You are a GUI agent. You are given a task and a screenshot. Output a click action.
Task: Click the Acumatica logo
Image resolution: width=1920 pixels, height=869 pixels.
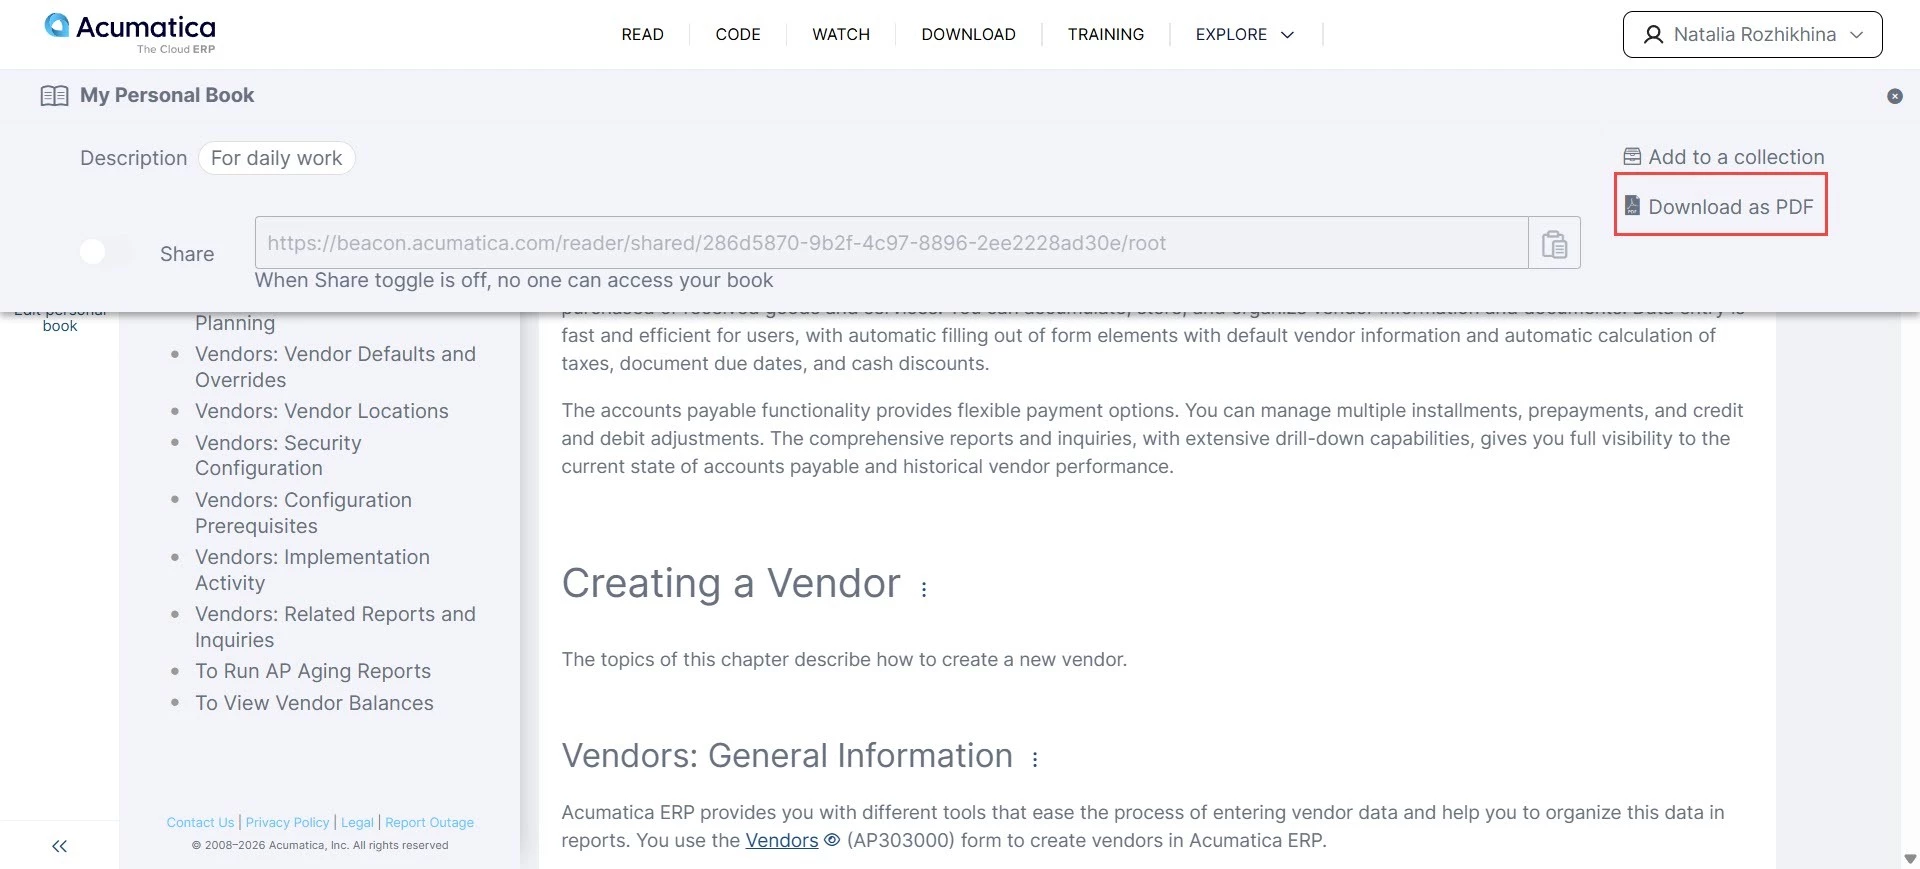click(130, 33)
